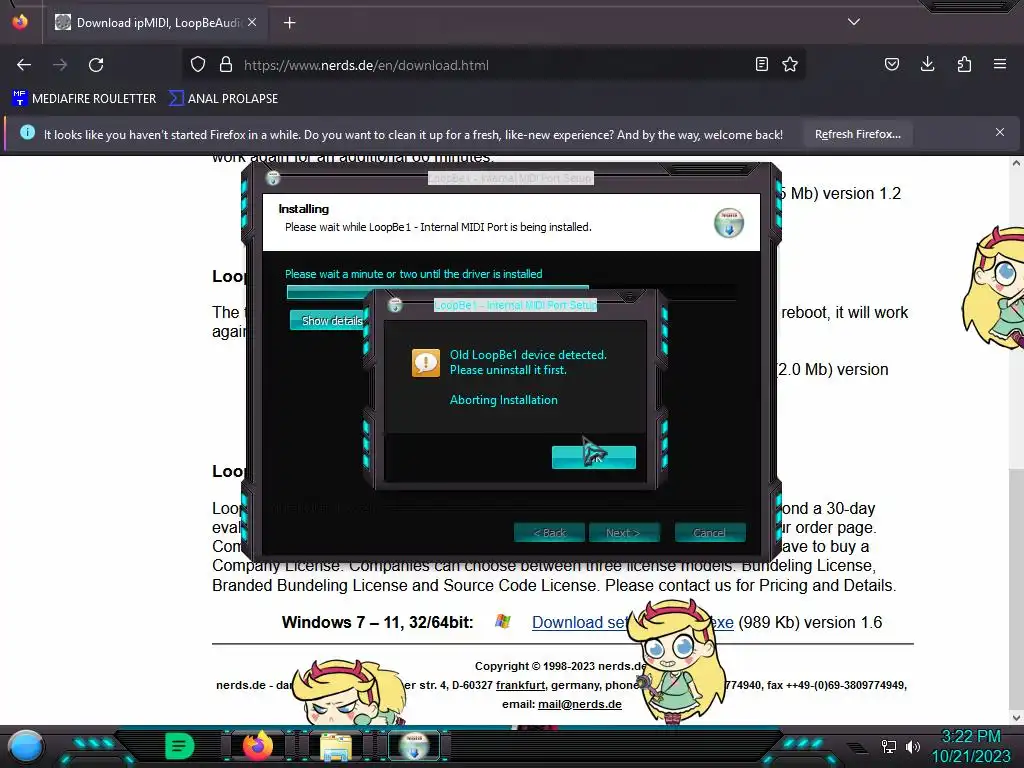Image resolution: width=1024 pixels, height=768 pixels.
Task: Click the Firefox back arrow
Action: 24,65
